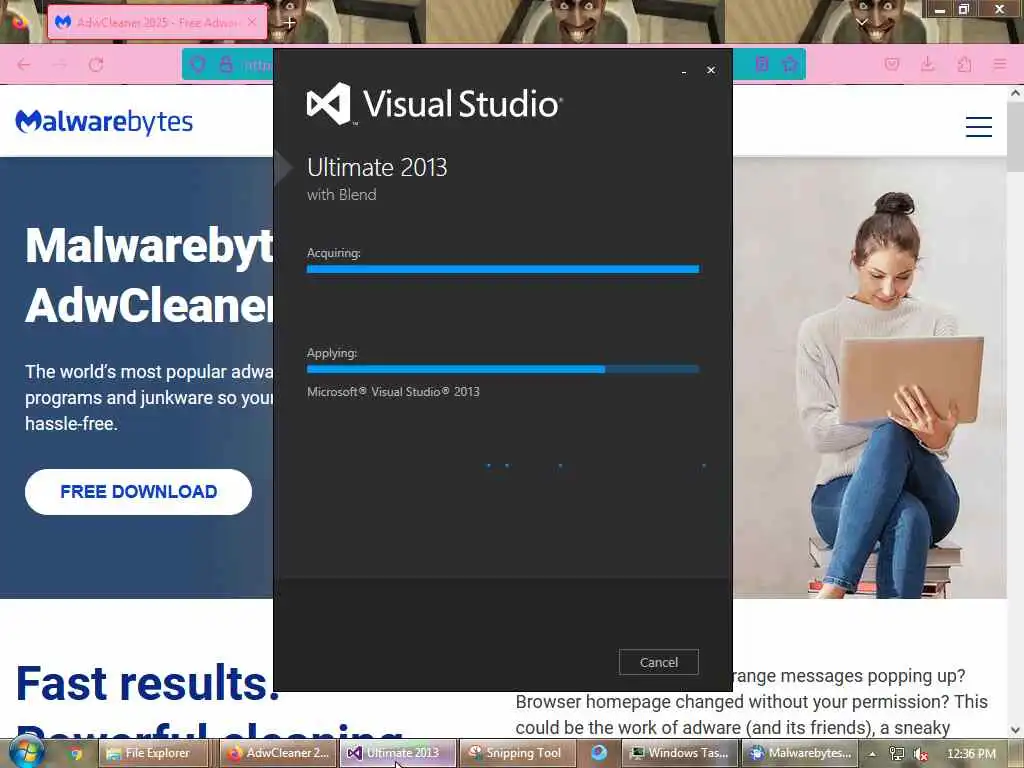Close the Visual Studio installer window
The height and width of the screenshot is (768, 1024).
[x=711, y=70]
